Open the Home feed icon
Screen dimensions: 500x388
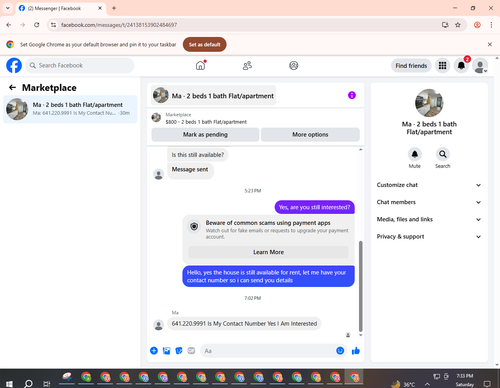(200, 65)
